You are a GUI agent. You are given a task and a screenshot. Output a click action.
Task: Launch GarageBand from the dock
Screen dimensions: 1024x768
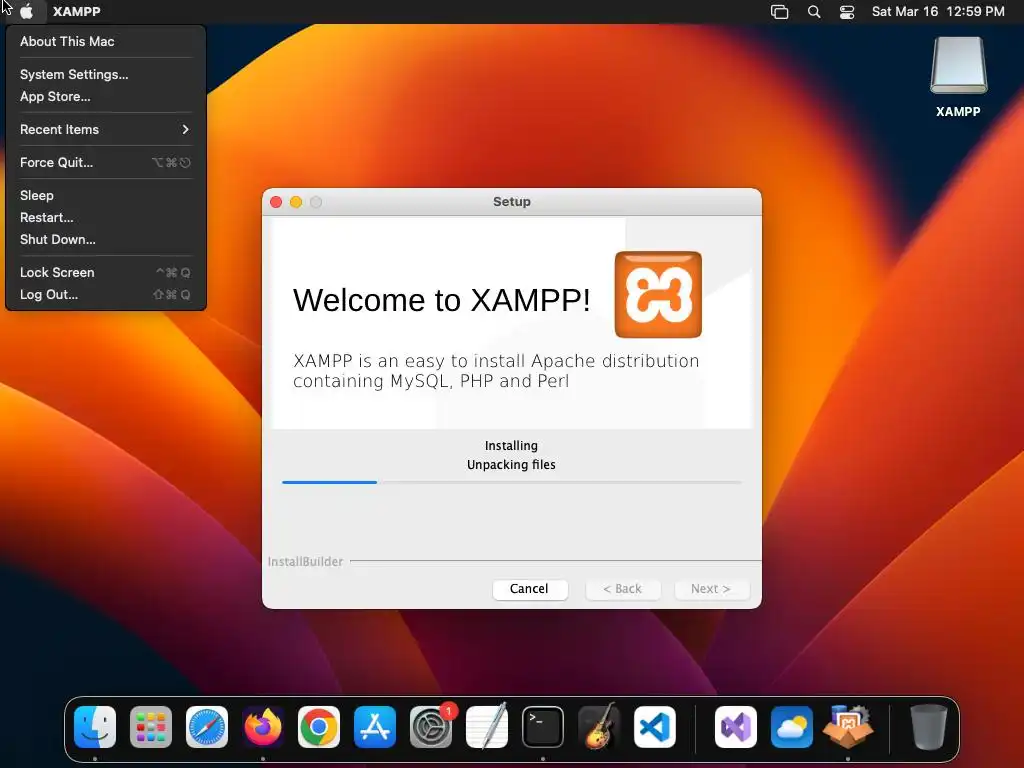click(599, 726)
